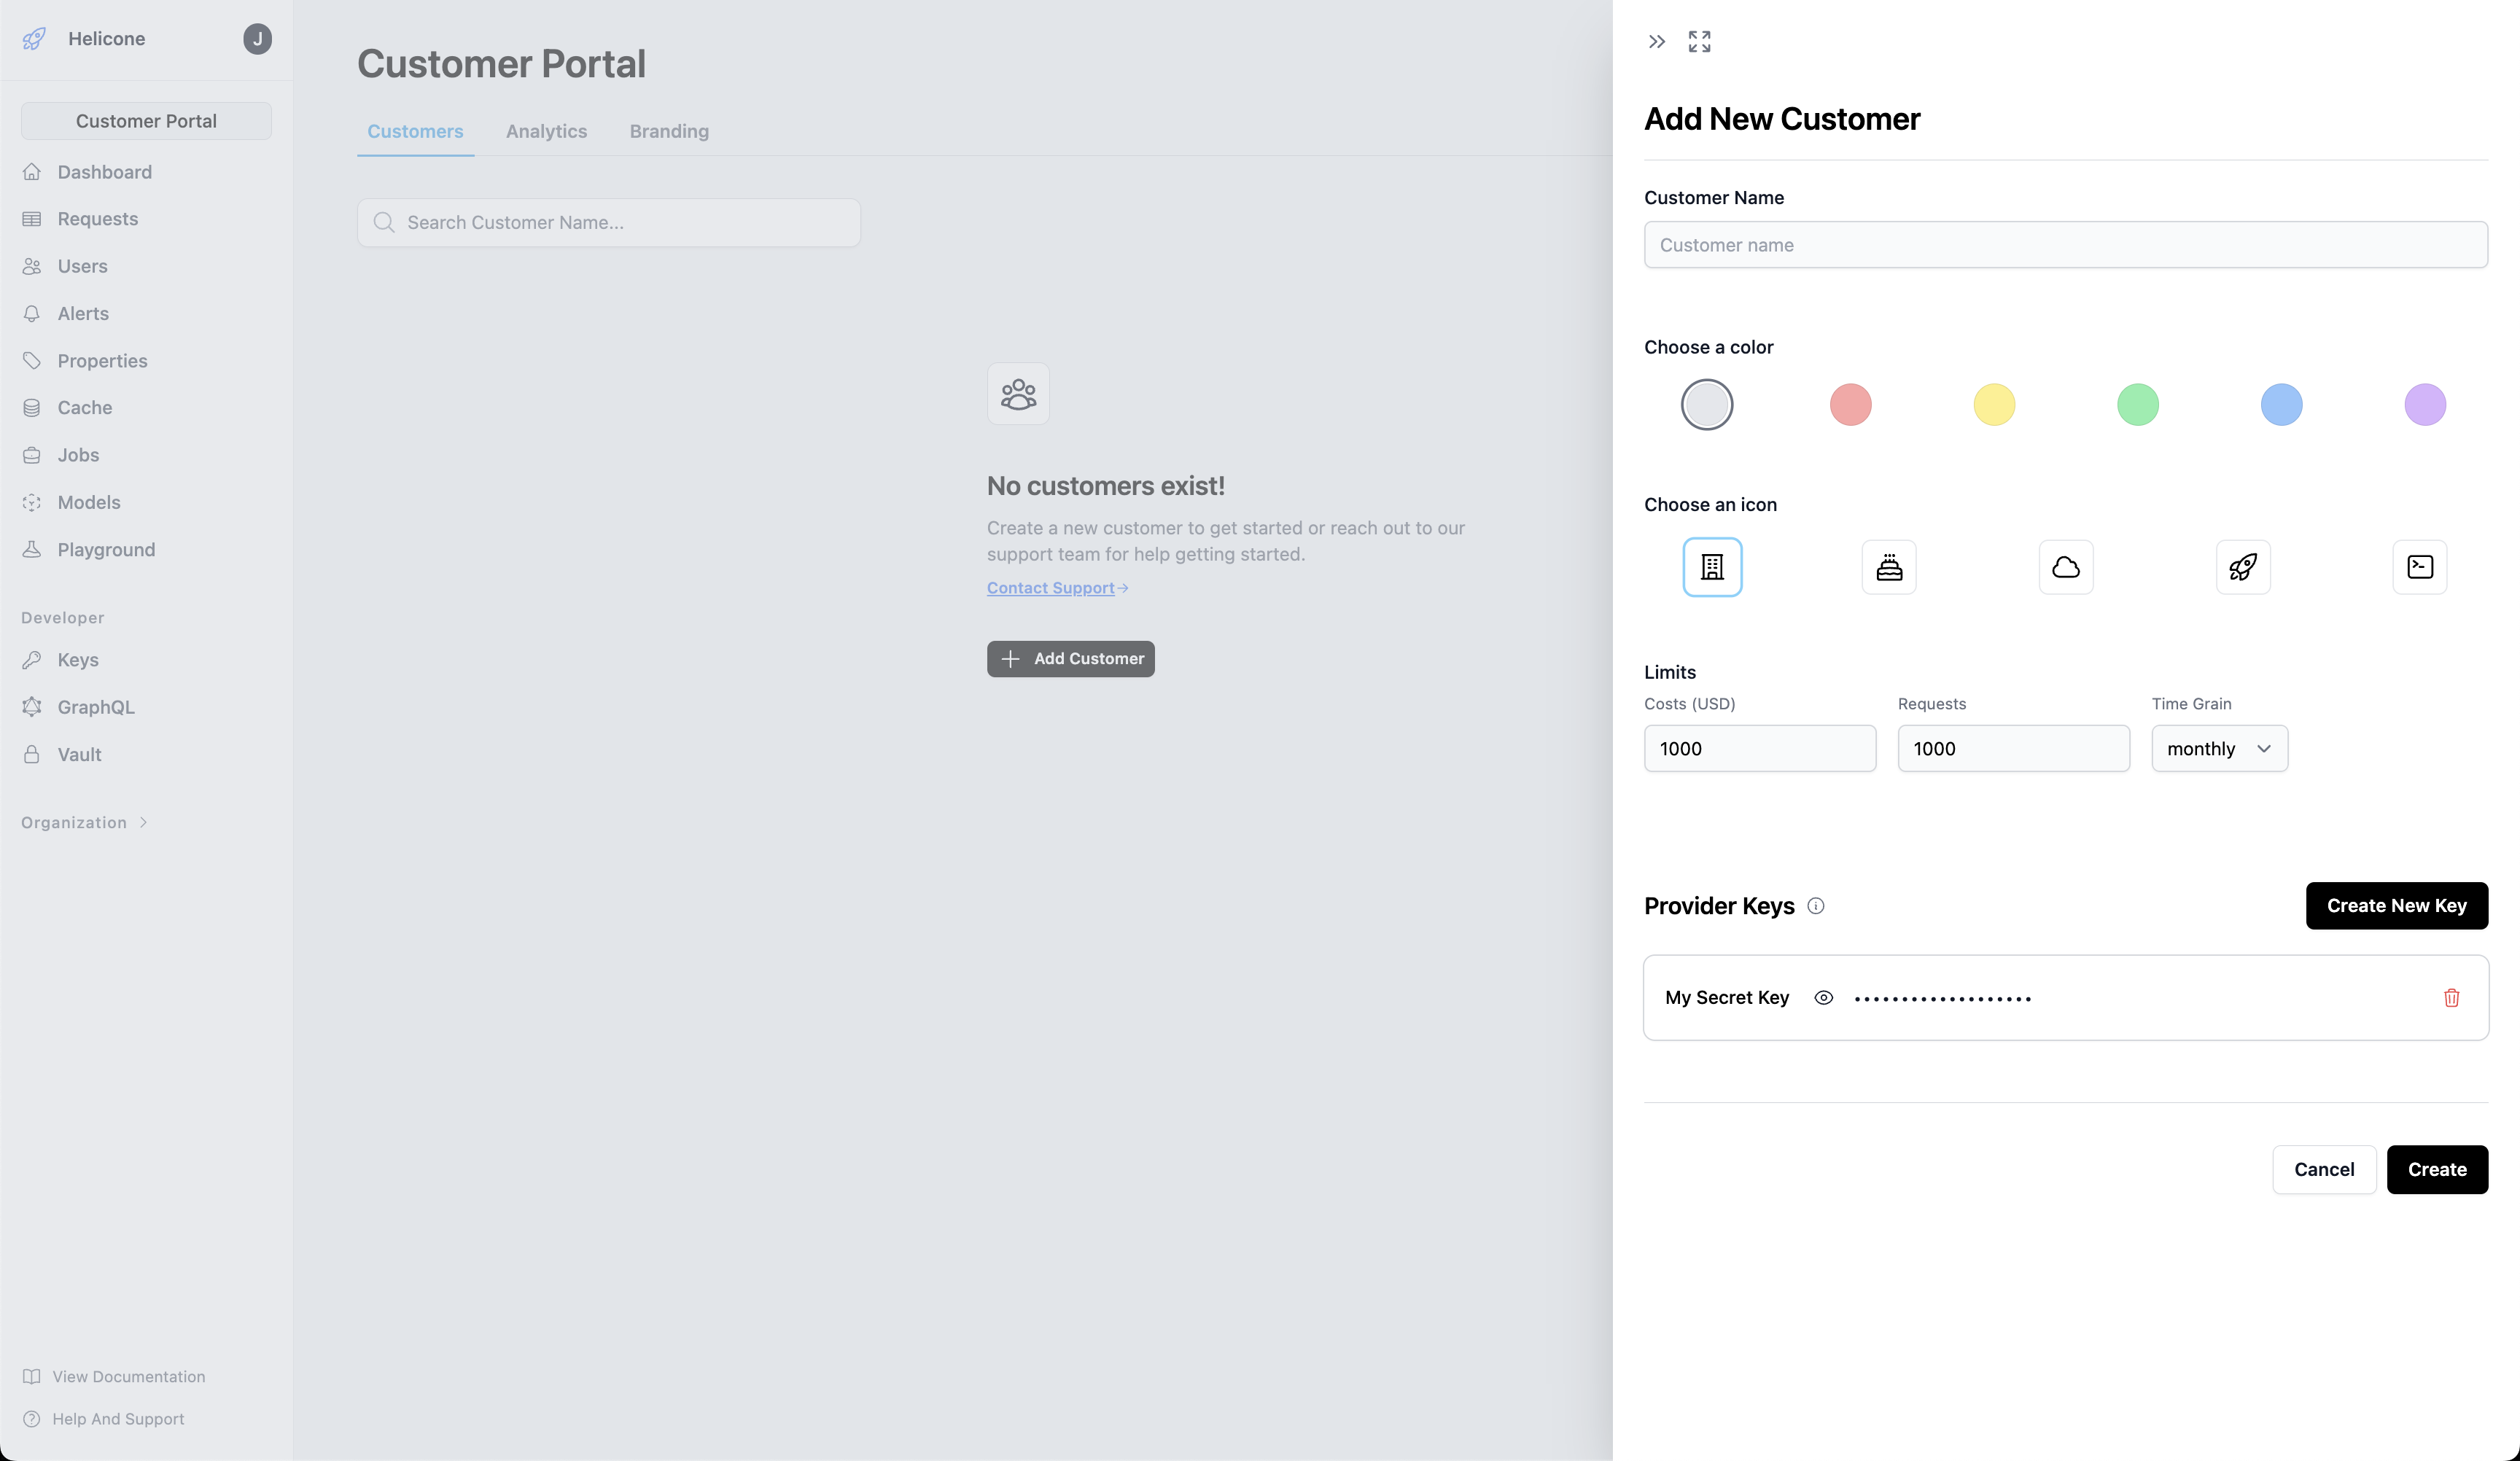Viewport: 2520px width, 1461px height.
Task: Choose the cake icon for the customer
Action: [1889, 567]
